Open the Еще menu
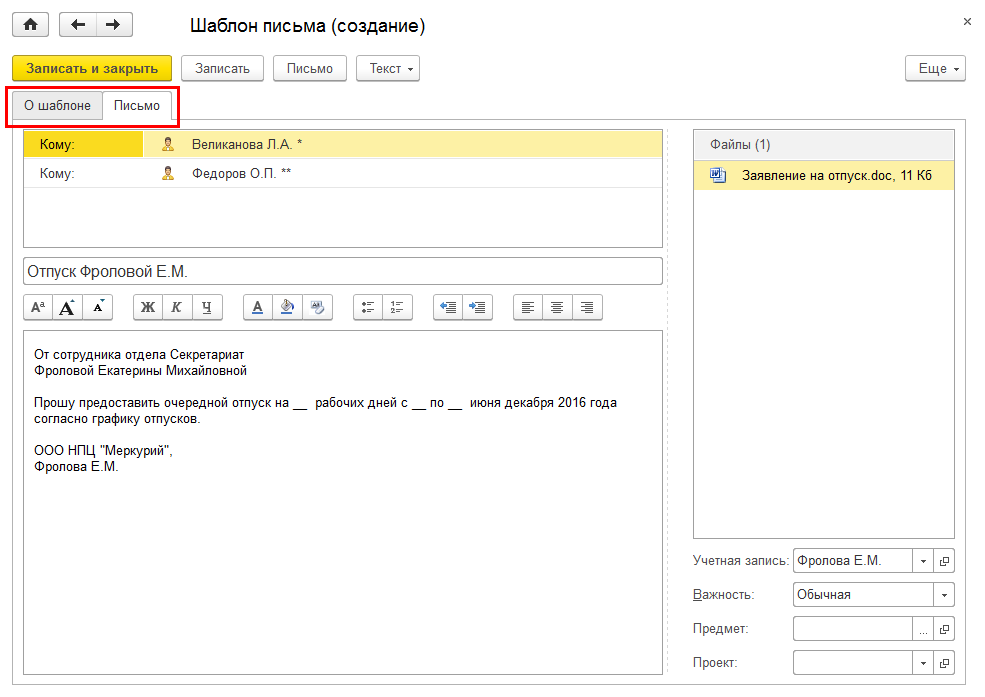 click(935, 68)
